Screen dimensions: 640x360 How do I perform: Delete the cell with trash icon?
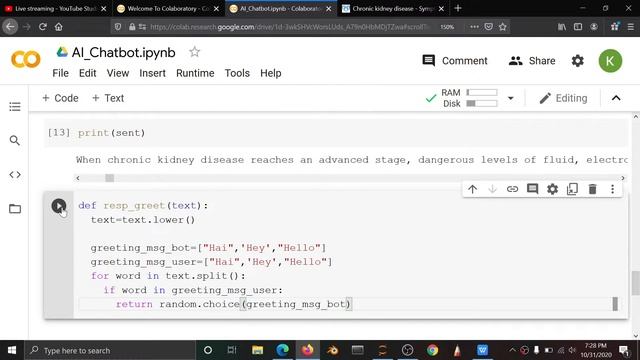[592, 189]
